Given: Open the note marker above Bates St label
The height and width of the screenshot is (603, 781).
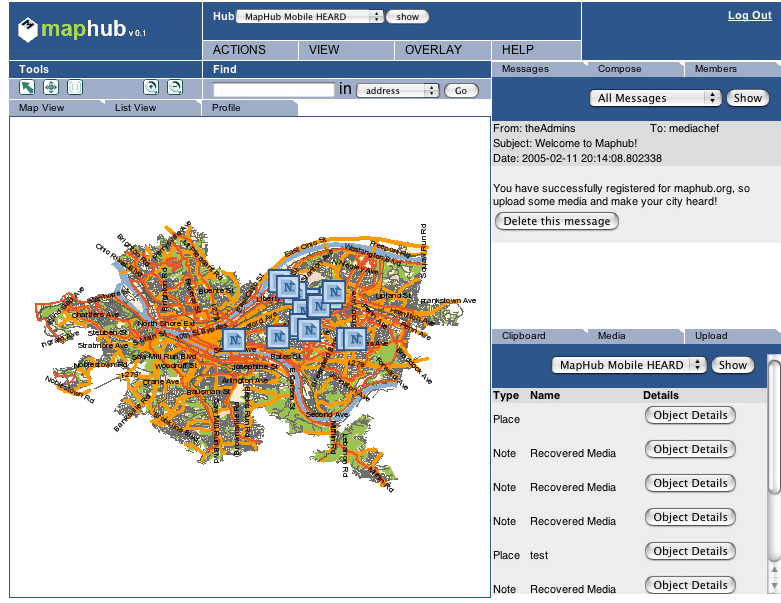Looking at the screenshot, I should (x=278, y=337).
